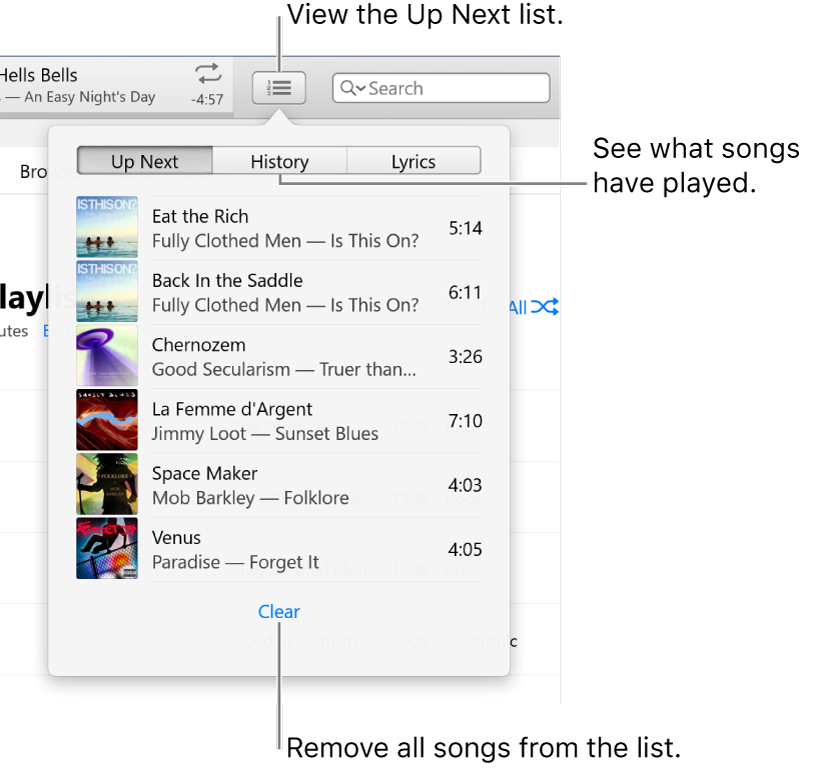Switch to the Up Next tab

coord(145,161)
